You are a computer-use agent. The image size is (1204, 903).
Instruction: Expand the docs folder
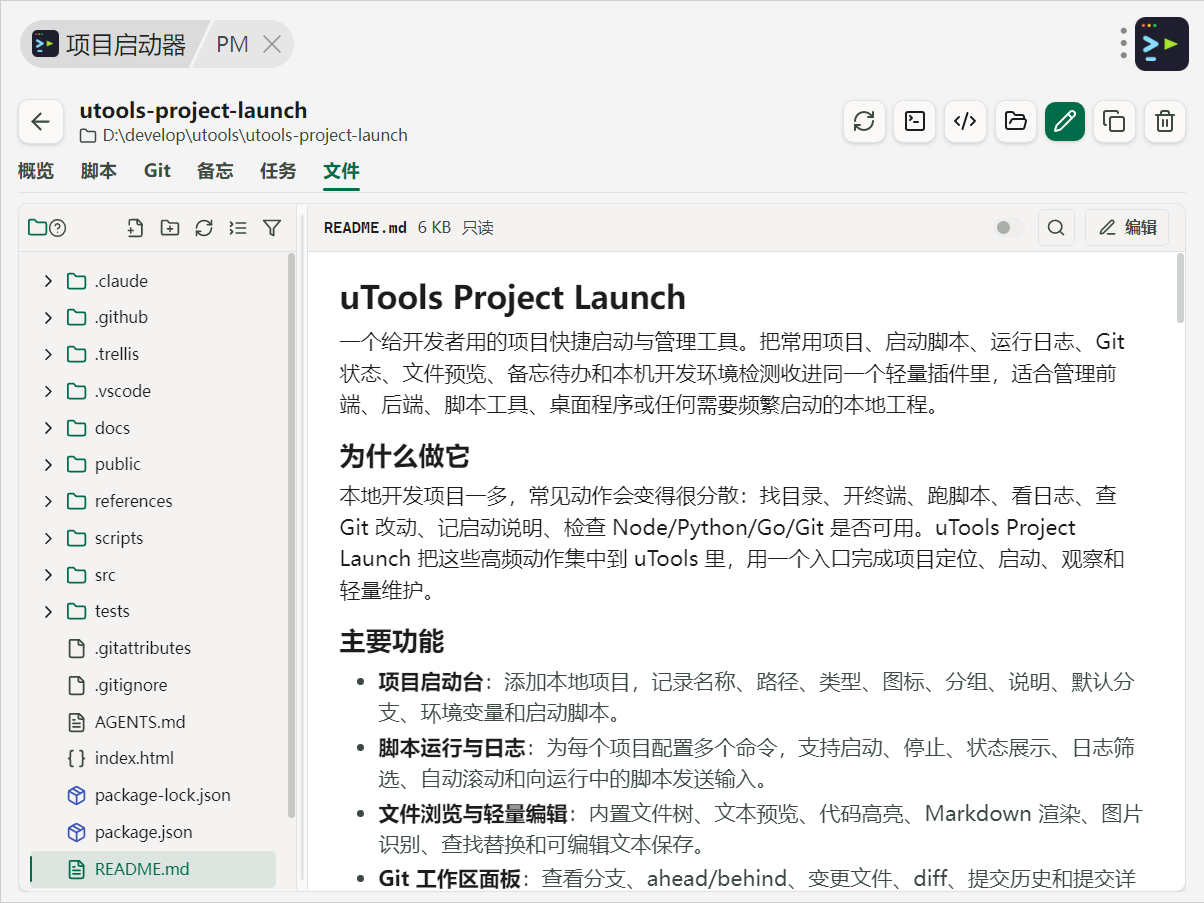48,428
